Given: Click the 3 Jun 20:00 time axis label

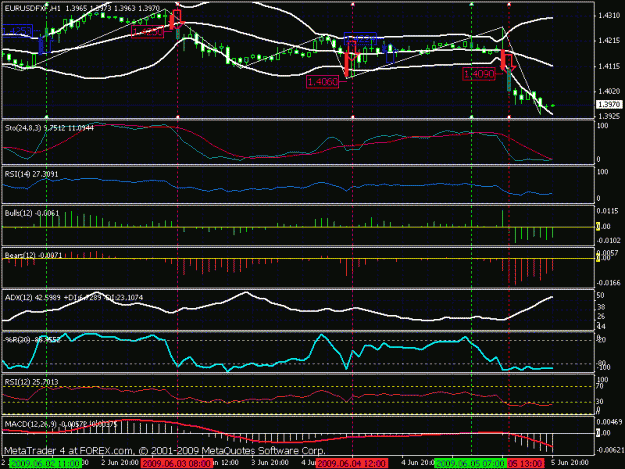Looking at the screenshot, I should click(x=270, y=463).
